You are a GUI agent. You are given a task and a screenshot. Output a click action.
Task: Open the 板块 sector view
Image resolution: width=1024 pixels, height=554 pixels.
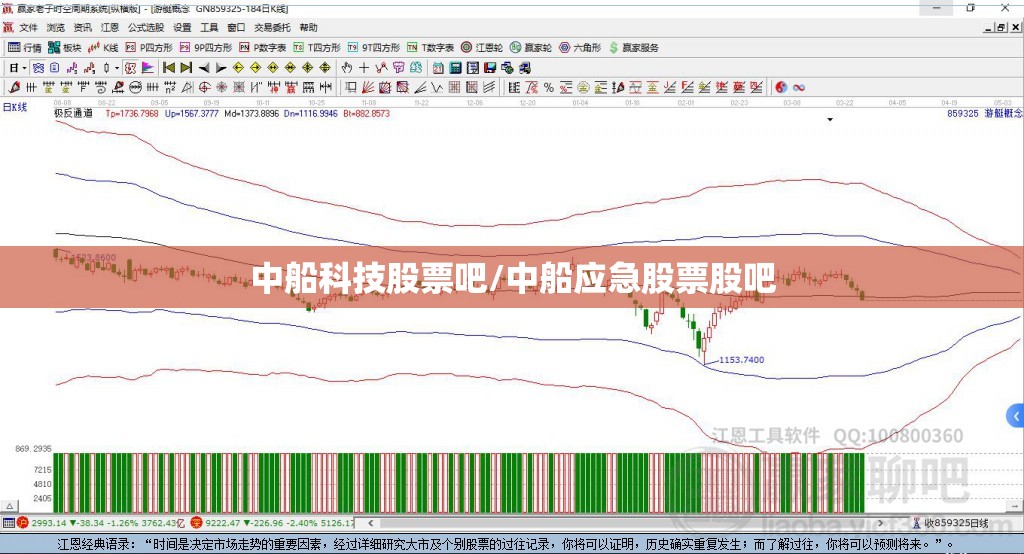[x=65, y=48]
